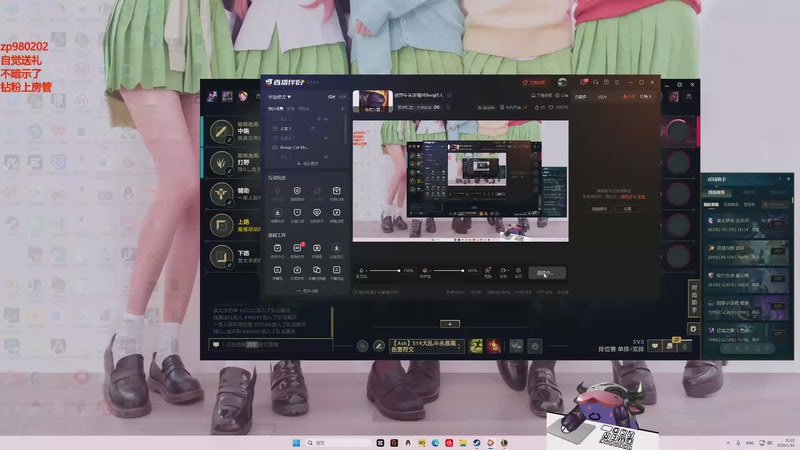800x450 pixels.
Task: Open the camera-style tool in 基础工具 top row
Action: [x=317, y=249]
